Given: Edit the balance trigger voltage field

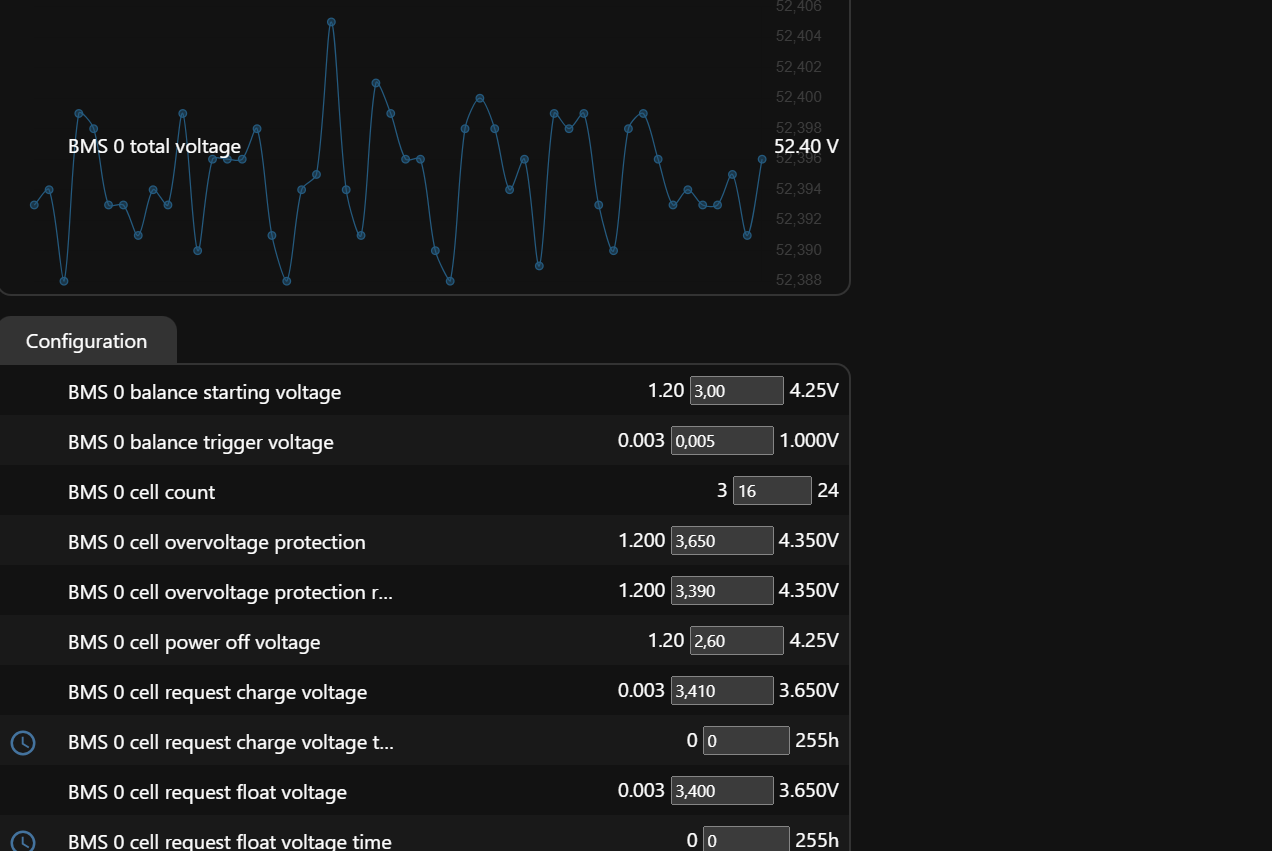Looking at the screenshot, I should tap(722, 441).
